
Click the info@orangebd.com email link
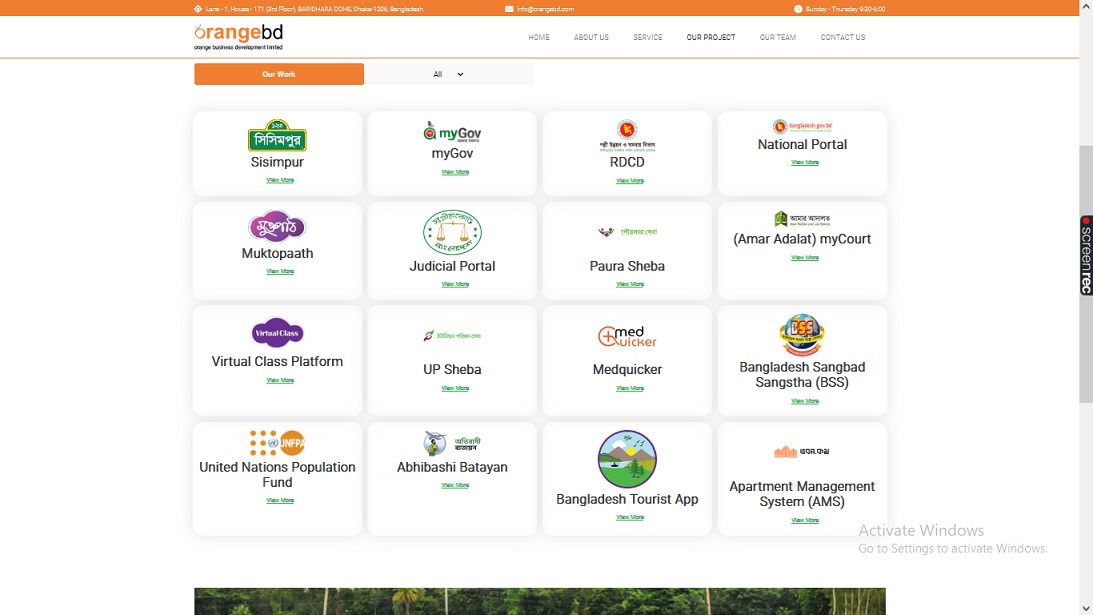tap(545, 9)
